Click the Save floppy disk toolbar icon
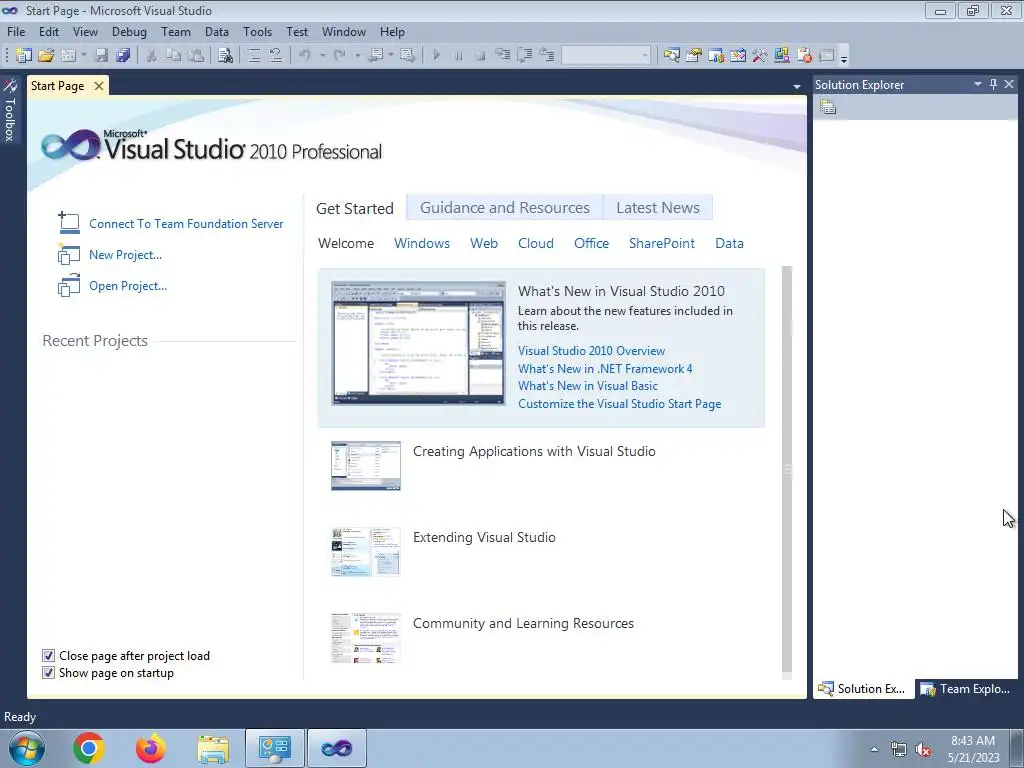1024x768 pixels. point(101,56)
